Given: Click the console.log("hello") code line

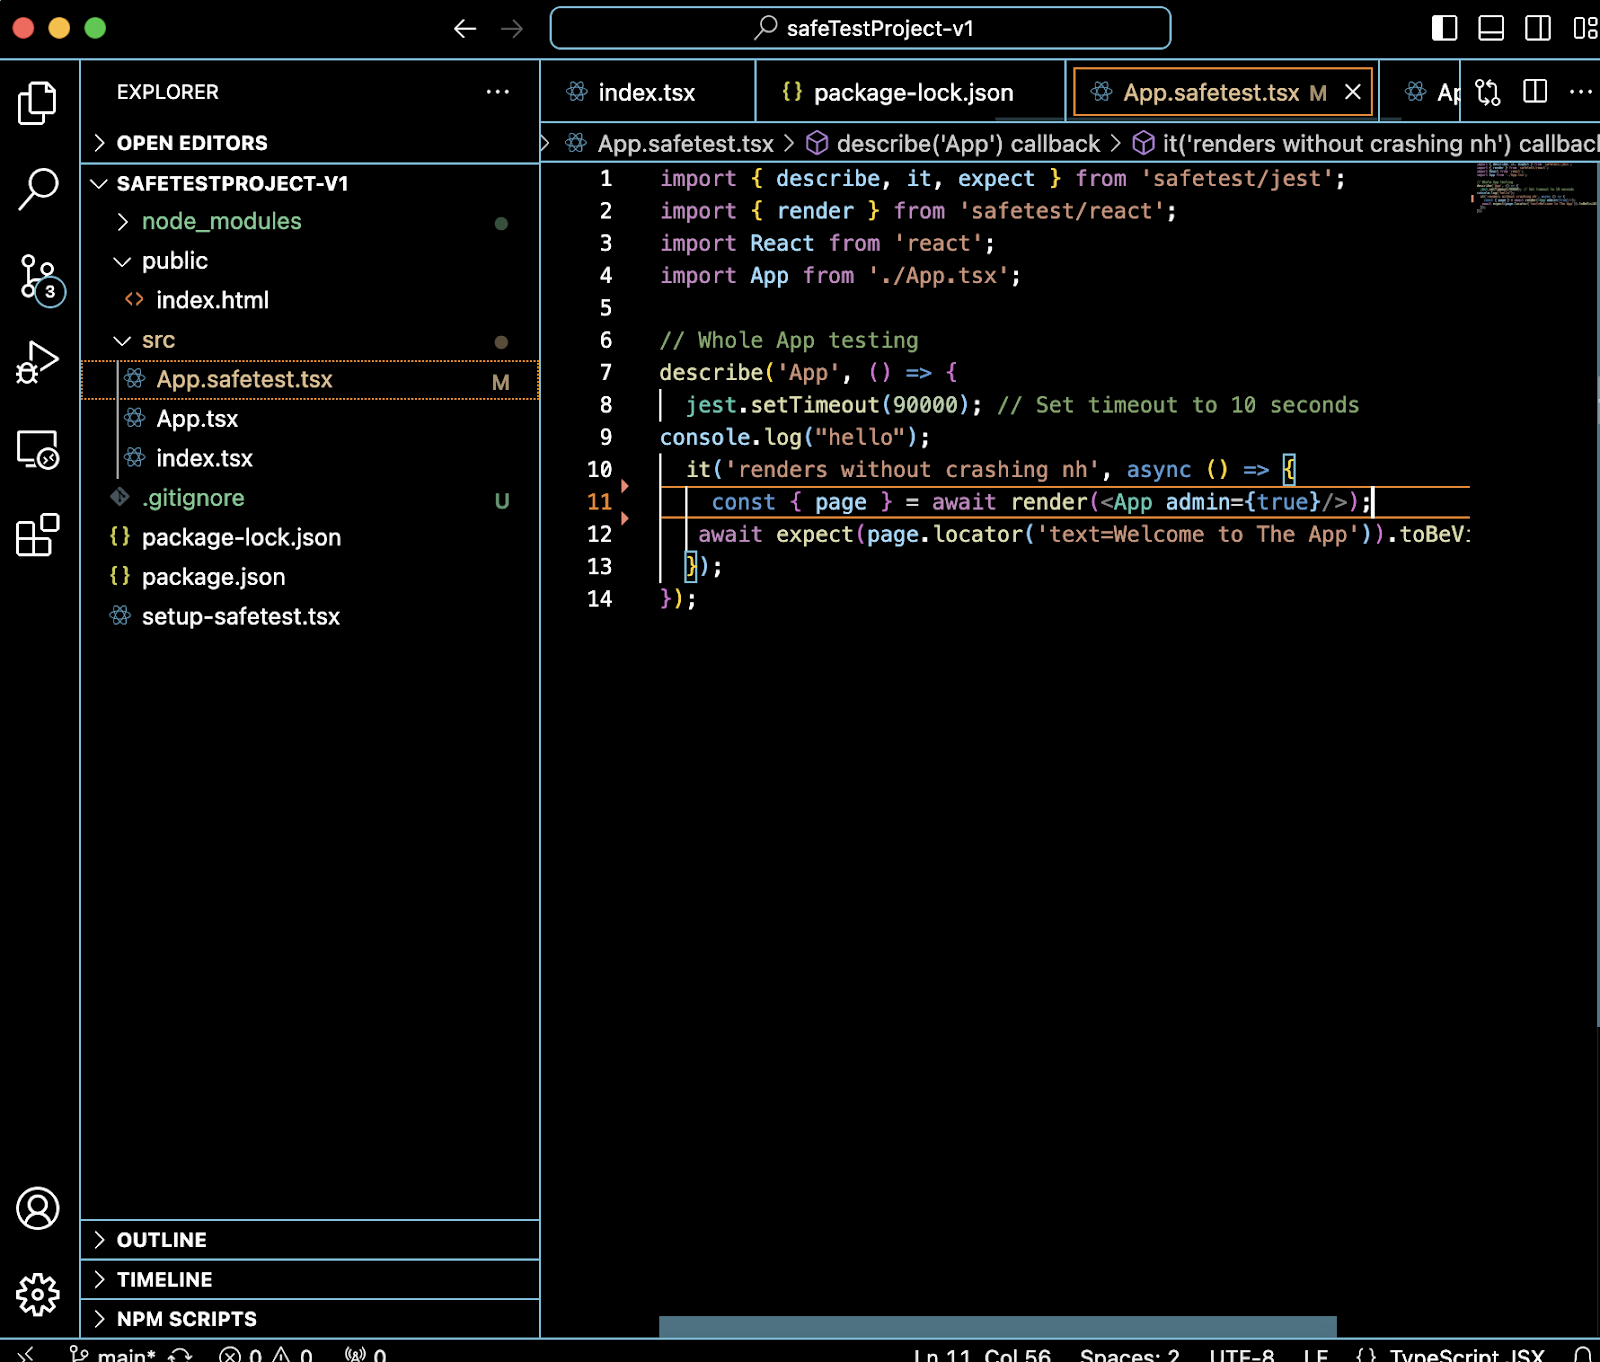Looking at the screenshot, I should coord(795,437).
